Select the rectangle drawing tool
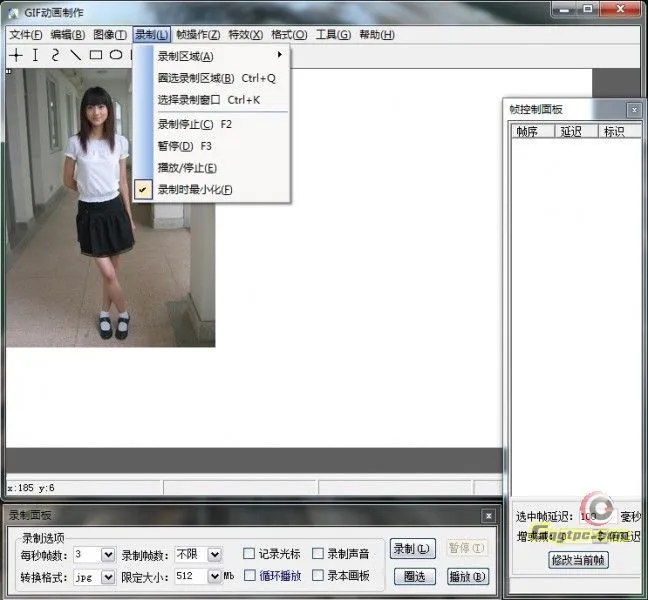Image resolution: width=648 pixels, height=600 pixels. (x=96, y=55)
